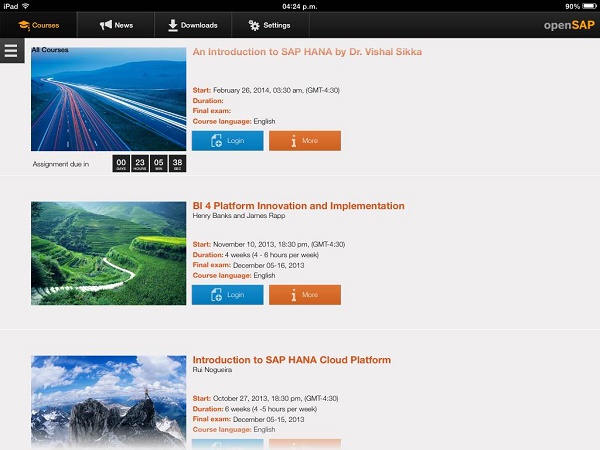Tap the assignment countdown seconds box showing 38

pyautogui.click(x=177, y=164)
